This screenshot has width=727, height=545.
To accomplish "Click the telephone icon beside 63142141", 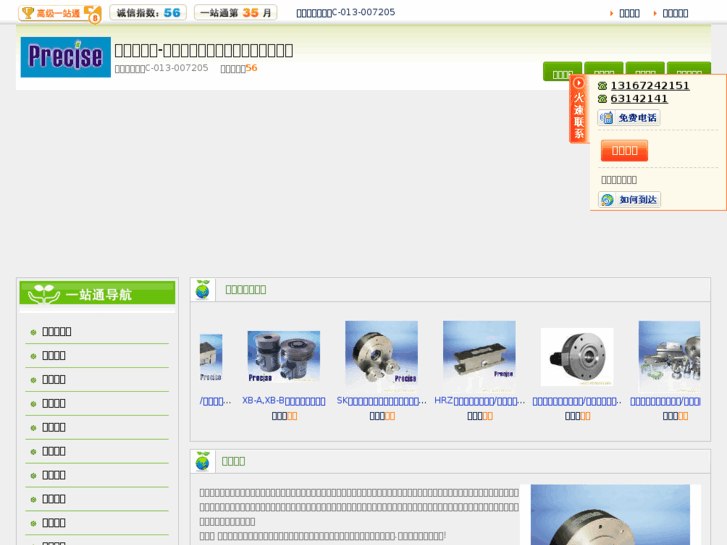I will (x=602, y=99).
